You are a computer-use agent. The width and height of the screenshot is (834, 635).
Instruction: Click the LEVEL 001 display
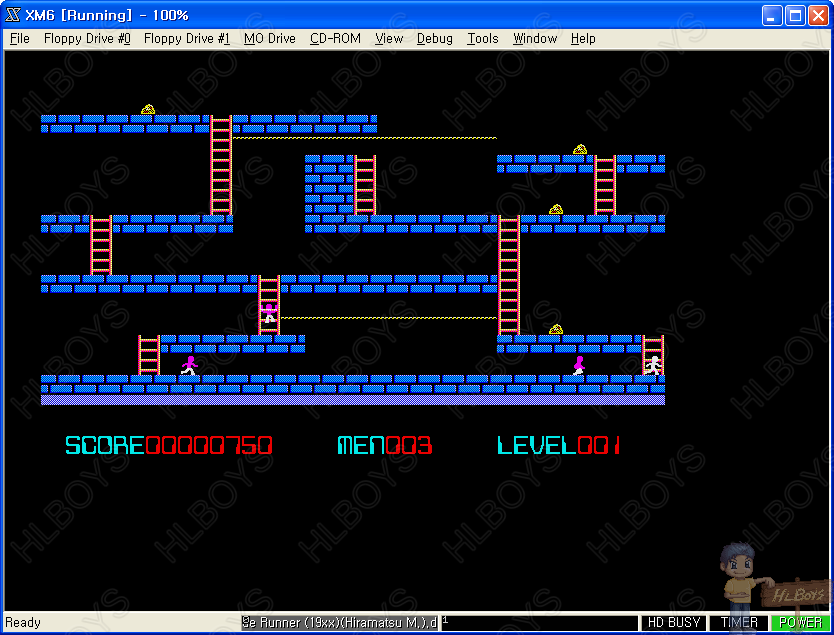coord(558,445)
